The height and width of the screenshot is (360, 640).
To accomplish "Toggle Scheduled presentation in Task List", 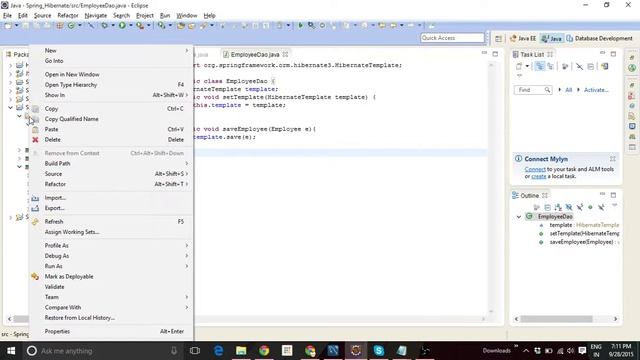I will click(x=551, y=66).
